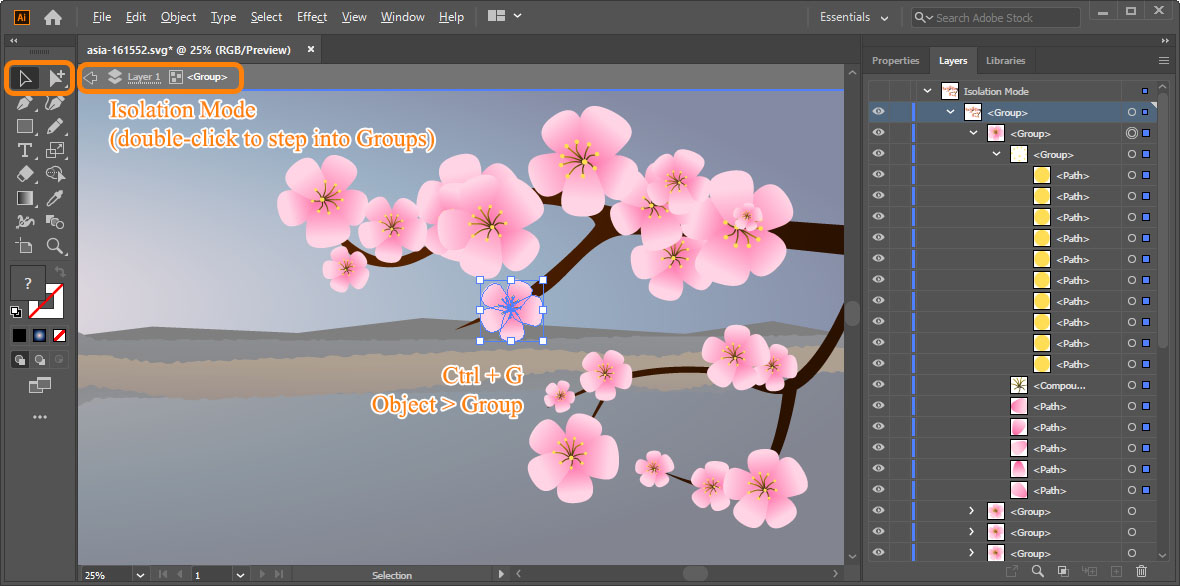The image size is (1180, 586).
Task: Activate the Eyedropper tool
Action: pos(56,198)
